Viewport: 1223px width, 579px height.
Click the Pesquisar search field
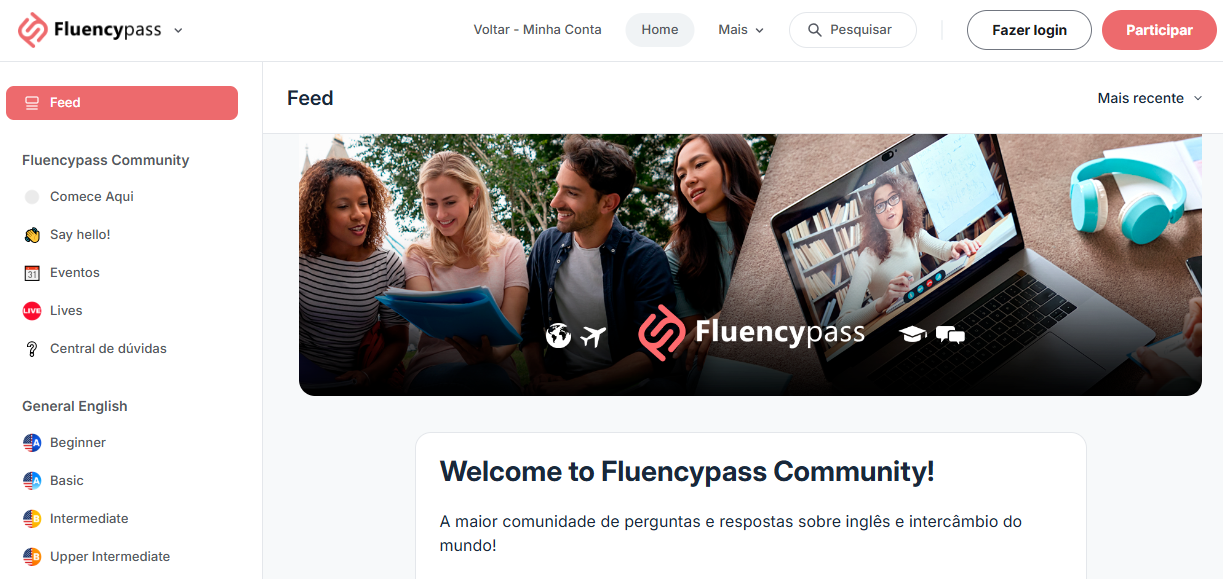[x=853, y=30]
